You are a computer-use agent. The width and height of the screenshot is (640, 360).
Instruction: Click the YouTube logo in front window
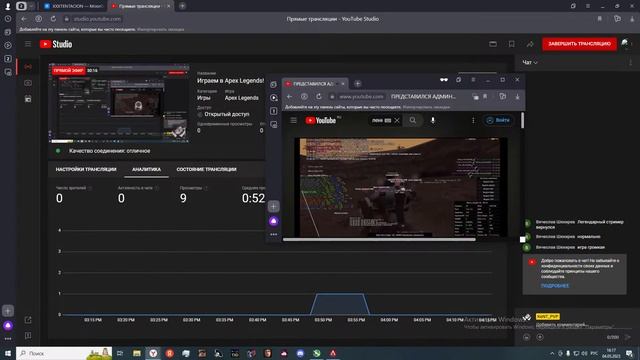pyautogui.click(x=321, y=120)
